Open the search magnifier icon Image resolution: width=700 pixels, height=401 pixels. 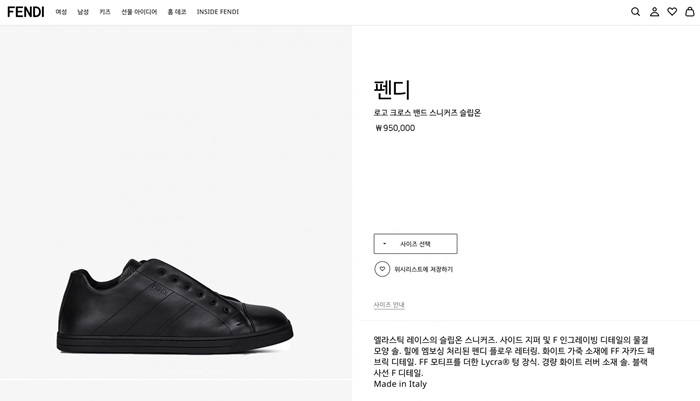click(635, 12)
